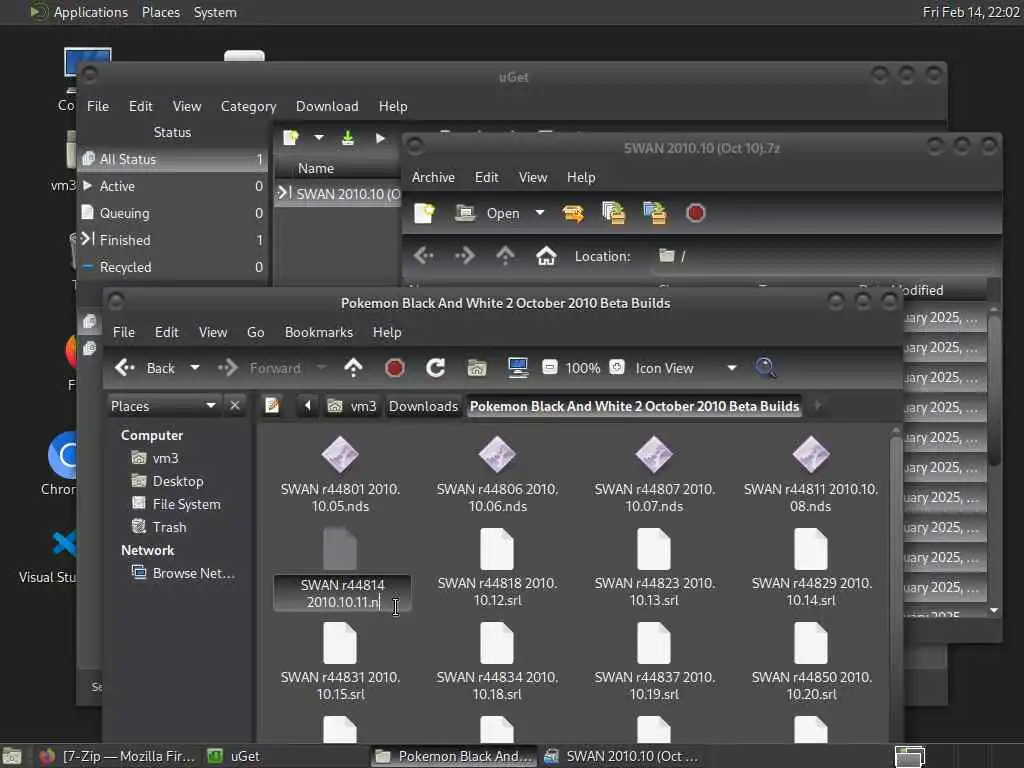
Task: Open the Applications menu in top panel
Action: tap(78, 12)
